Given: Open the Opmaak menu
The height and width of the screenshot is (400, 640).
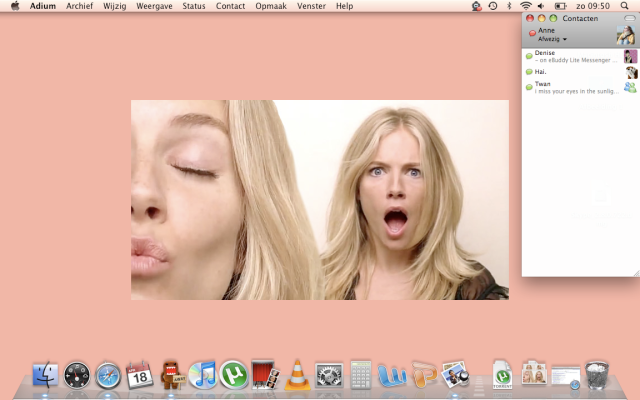Looking at the screenshot, I should pyautogui.click(x=271, y=6).
